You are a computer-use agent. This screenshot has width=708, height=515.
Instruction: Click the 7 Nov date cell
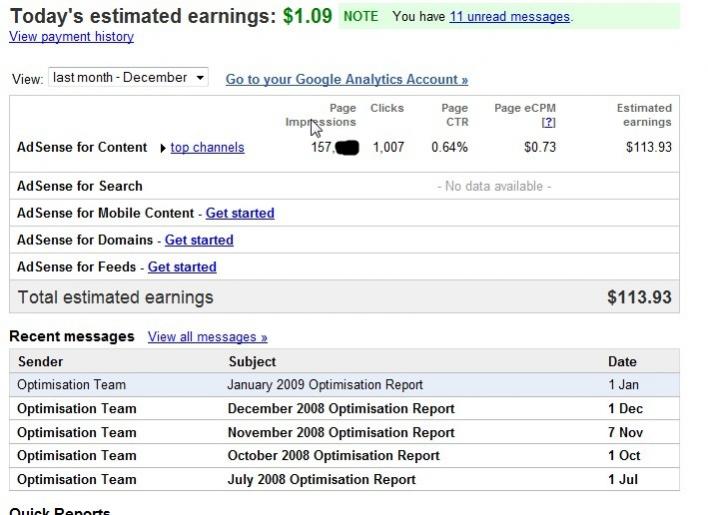coord(625,432)
